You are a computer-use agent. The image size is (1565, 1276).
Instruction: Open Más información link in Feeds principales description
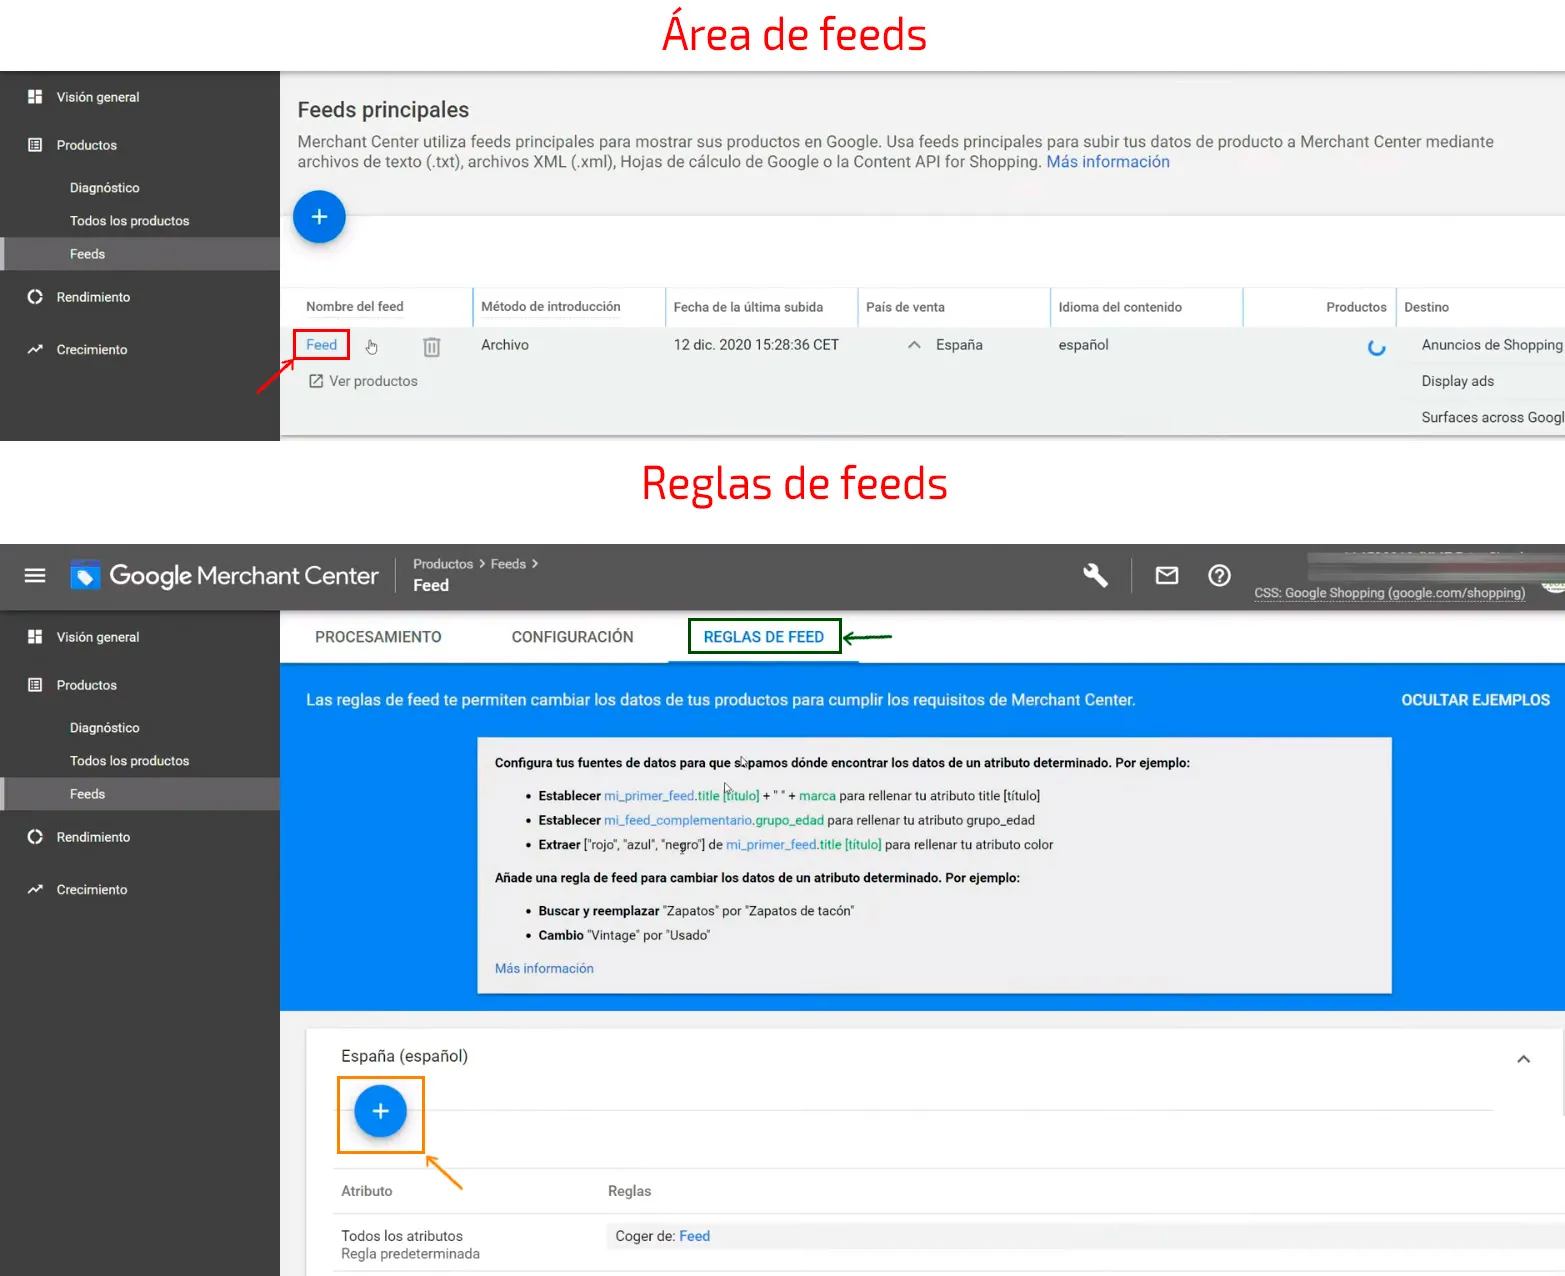pyautogui.click(x=1108, y=162)
